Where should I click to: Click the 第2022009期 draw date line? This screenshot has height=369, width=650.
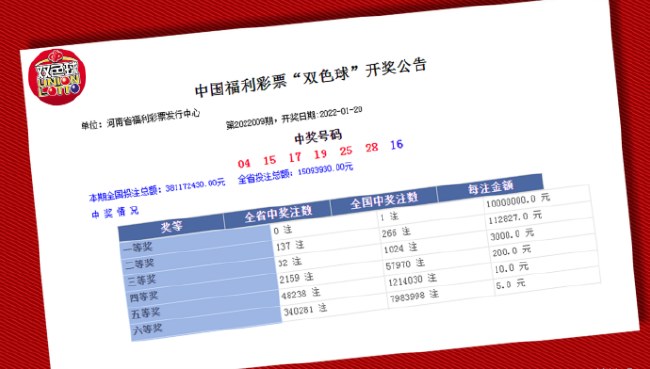click(x=294, y=118)
